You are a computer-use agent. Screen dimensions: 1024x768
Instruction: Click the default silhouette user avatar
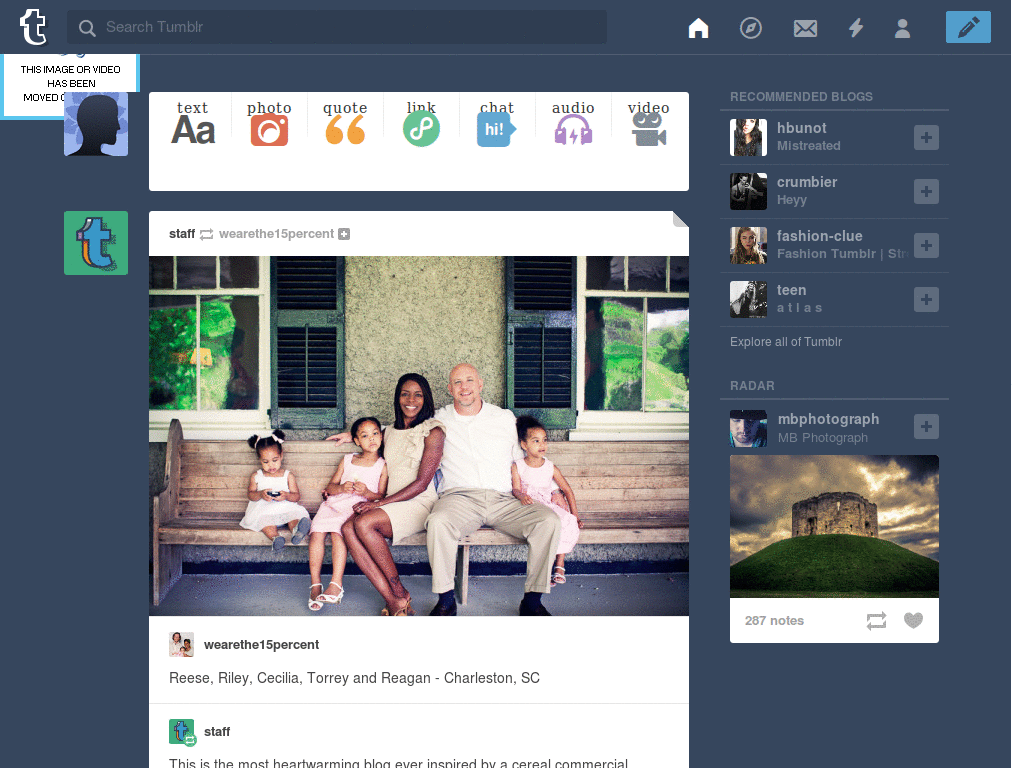96,124
